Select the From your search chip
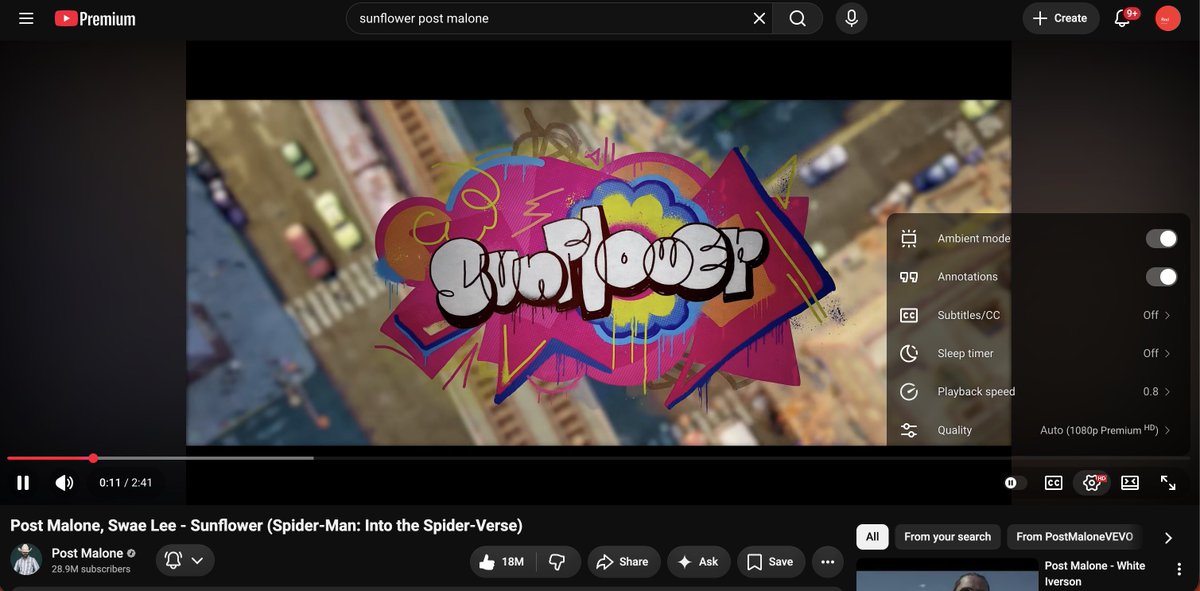The width and height of the screenshot is (1200, 591). (947, 537)
